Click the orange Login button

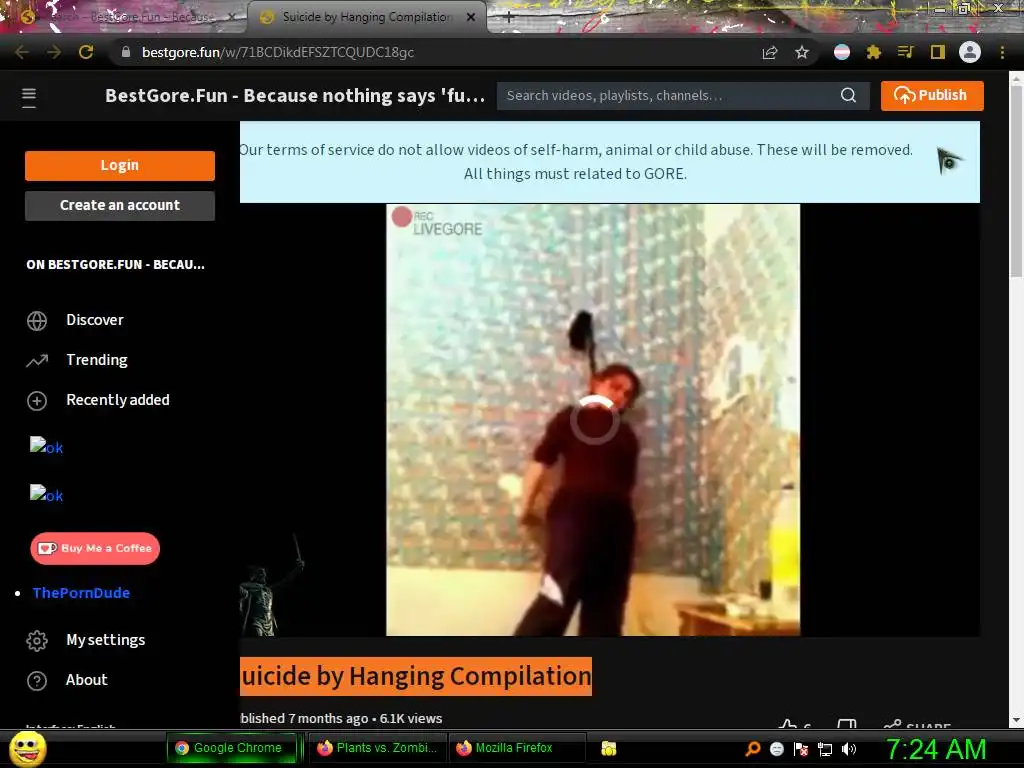(x=120, y=165)
